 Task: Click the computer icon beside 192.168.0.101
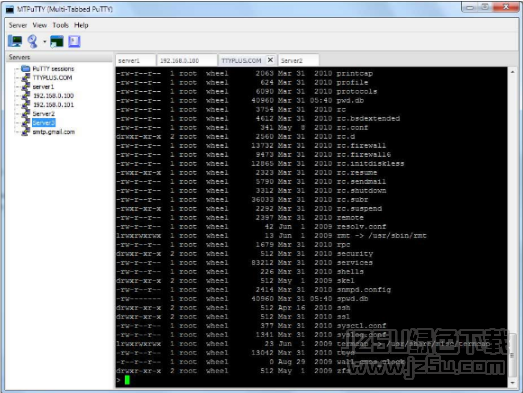click(25, 105)
